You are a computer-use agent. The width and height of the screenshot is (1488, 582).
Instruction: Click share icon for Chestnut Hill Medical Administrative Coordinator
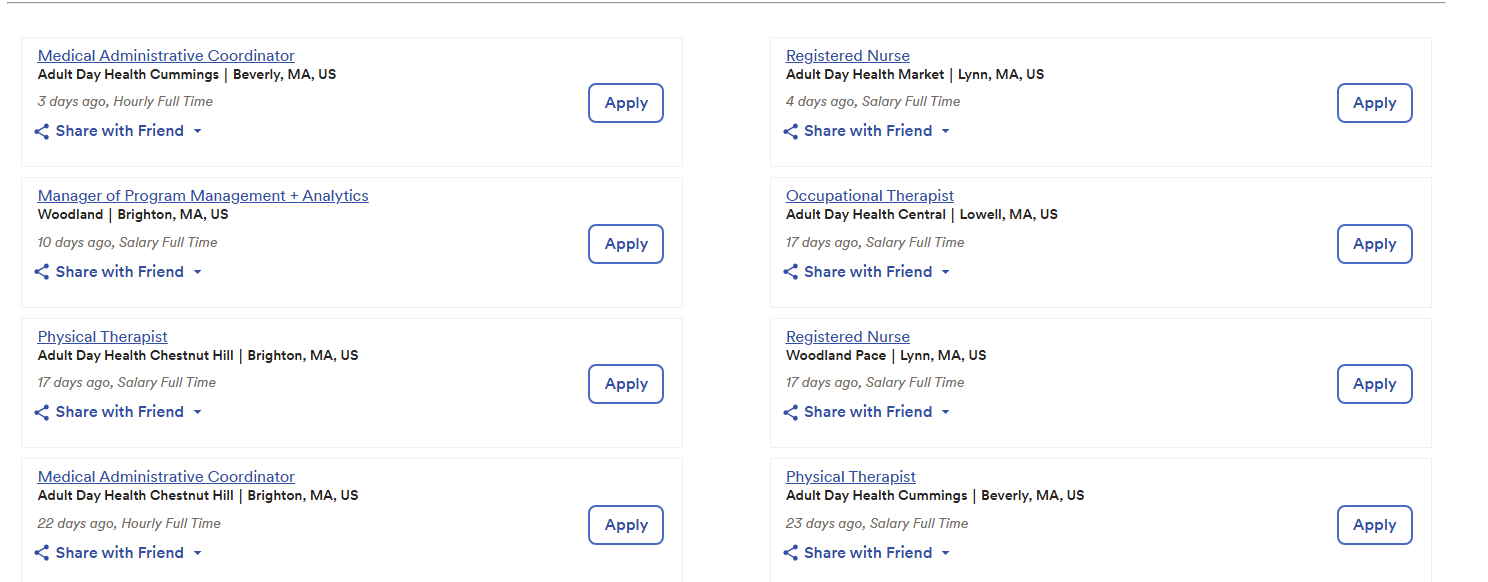coord(42,553)
